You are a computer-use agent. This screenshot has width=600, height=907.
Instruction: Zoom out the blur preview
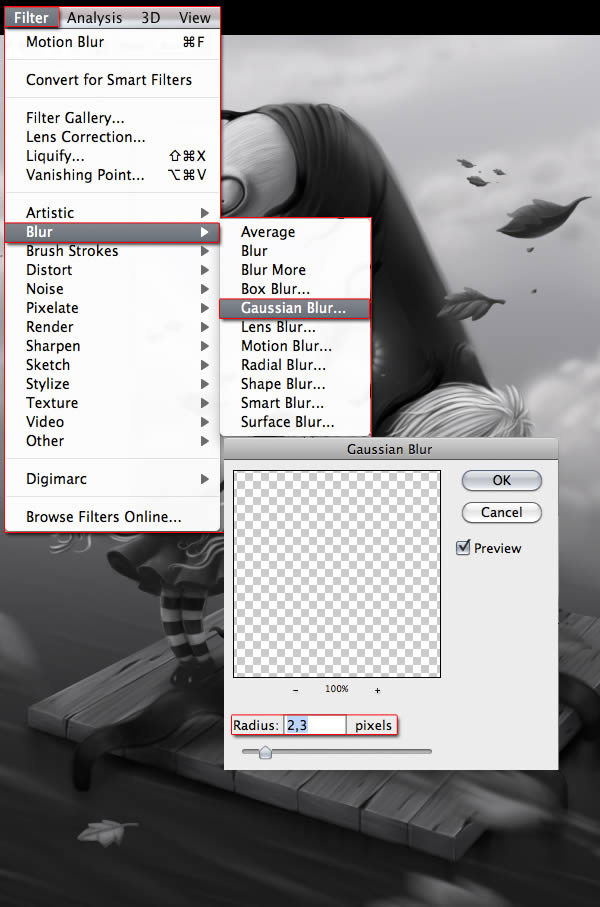(x=296, y=690)
